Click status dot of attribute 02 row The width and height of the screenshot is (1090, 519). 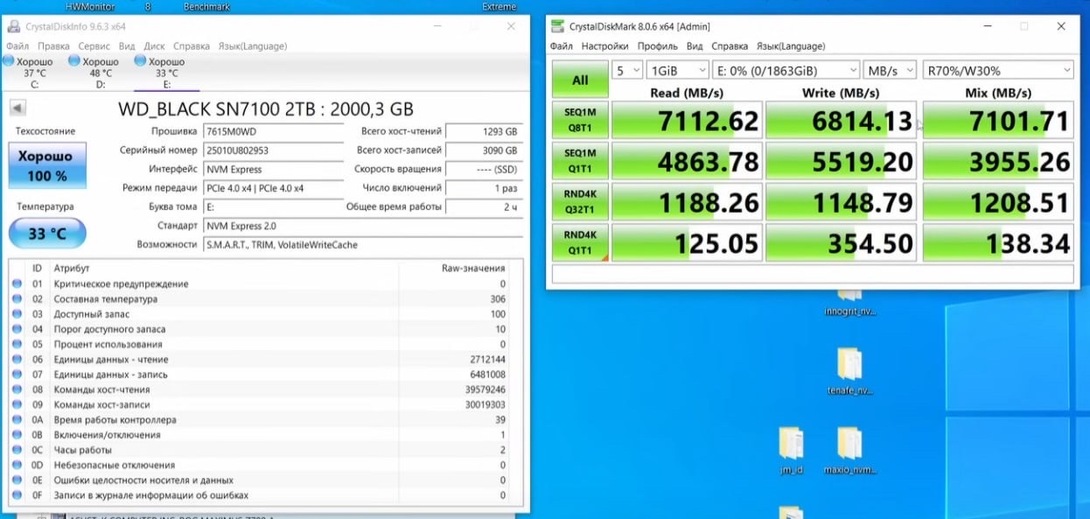click(17, 299)
